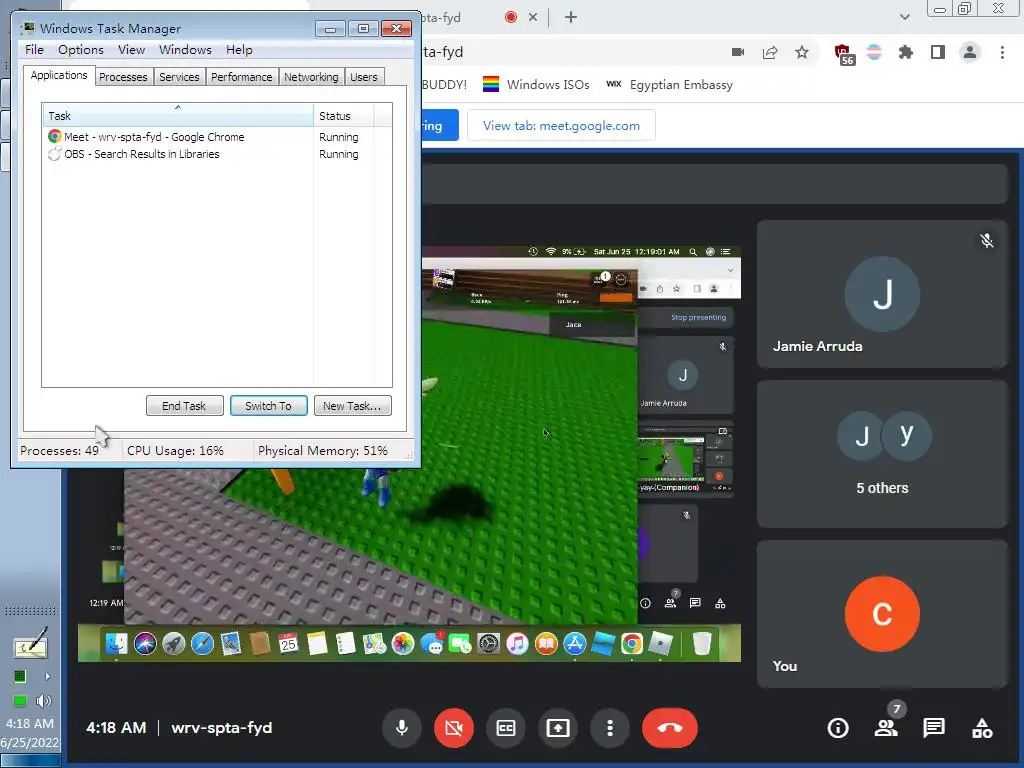The height and width of the screenshot is (768, 1024).
Task: Open the Help menu in Task Manager
Action: 239,50
